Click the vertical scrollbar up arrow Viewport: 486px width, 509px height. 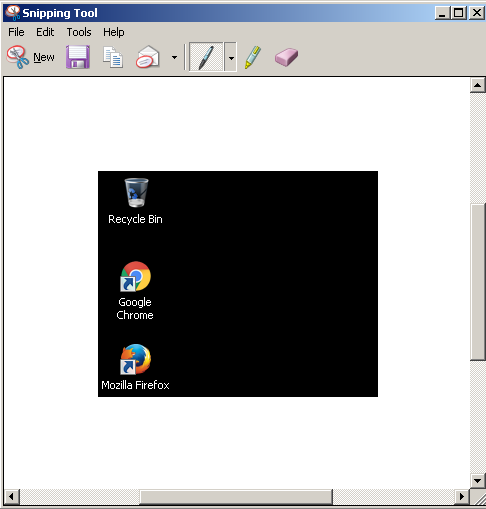[477, 85]
